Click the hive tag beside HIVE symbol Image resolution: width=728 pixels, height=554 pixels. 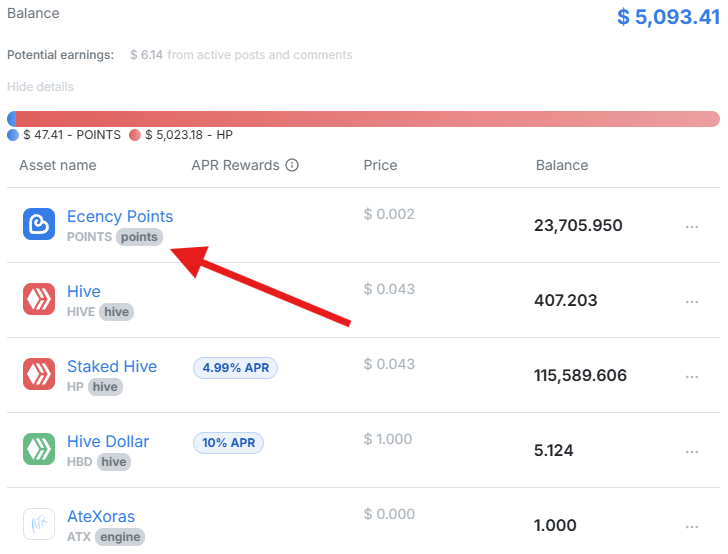coord(117,312)
